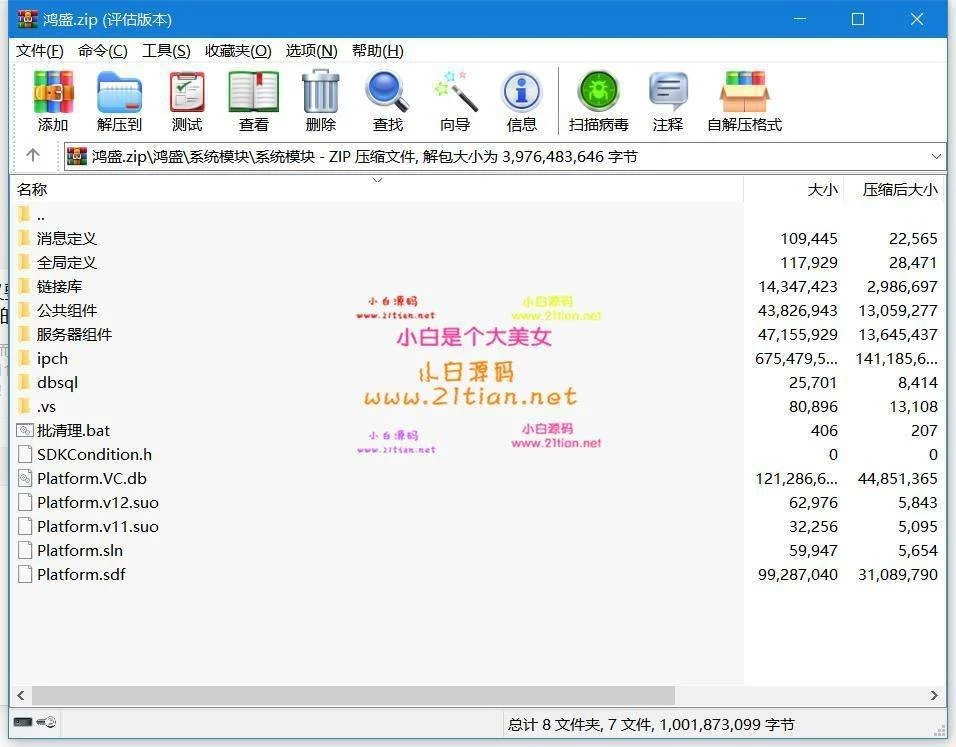Sort by the 名称 column header
The width and height of the screenshot is (956, 747).
coord(32,189)
